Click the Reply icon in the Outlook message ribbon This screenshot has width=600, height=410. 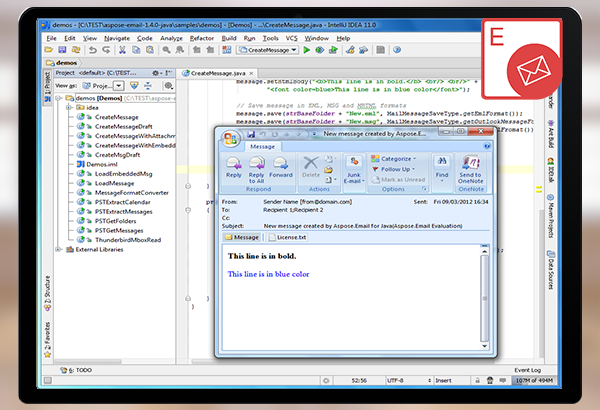[x=233, y=168]
